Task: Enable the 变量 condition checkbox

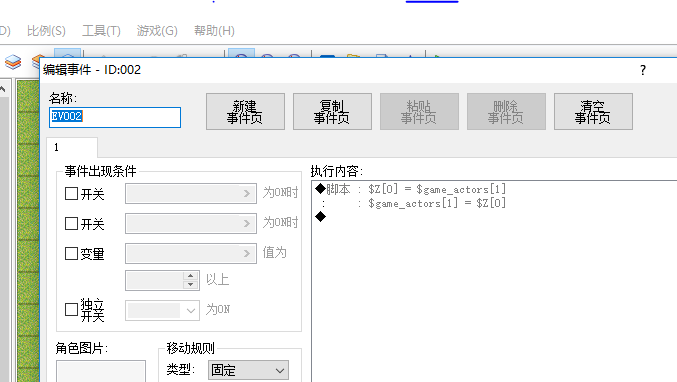Action: (71, 253)
